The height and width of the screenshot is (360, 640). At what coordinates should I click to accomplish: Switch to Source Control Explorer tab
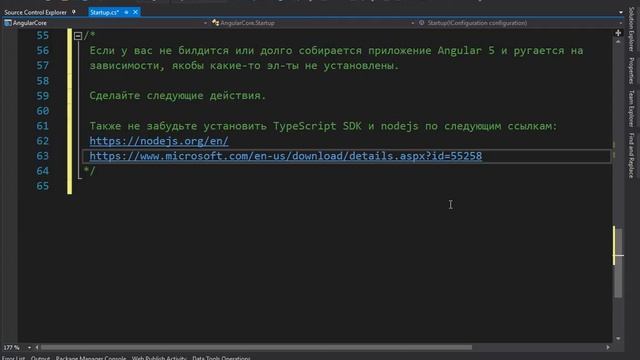36,13
